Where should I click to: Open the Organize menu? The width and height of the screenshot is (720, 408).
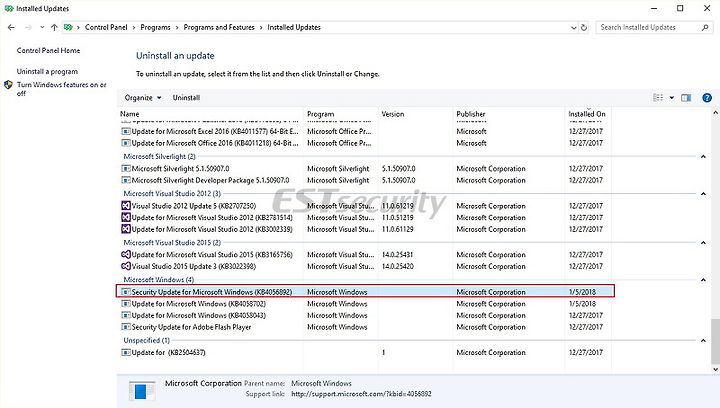[x=143, y=98]
